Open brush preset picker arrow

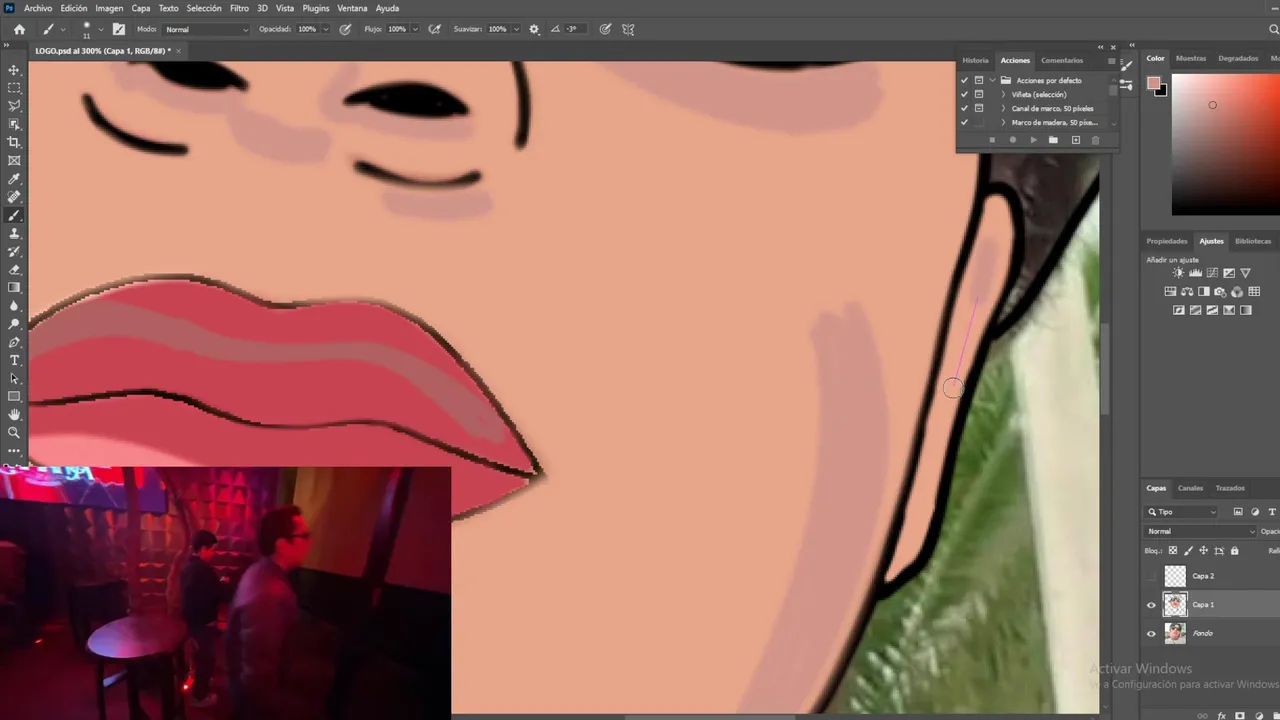click(x=100, y=29)
